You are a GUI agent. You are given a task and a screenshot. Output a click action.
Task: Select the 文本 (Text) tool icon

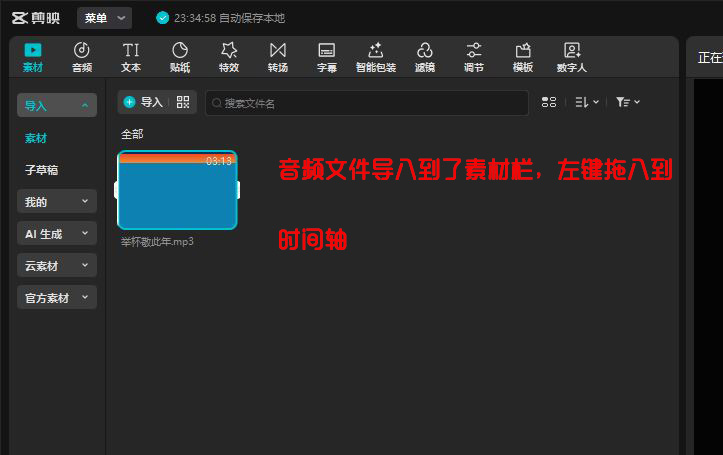(131, 56)
